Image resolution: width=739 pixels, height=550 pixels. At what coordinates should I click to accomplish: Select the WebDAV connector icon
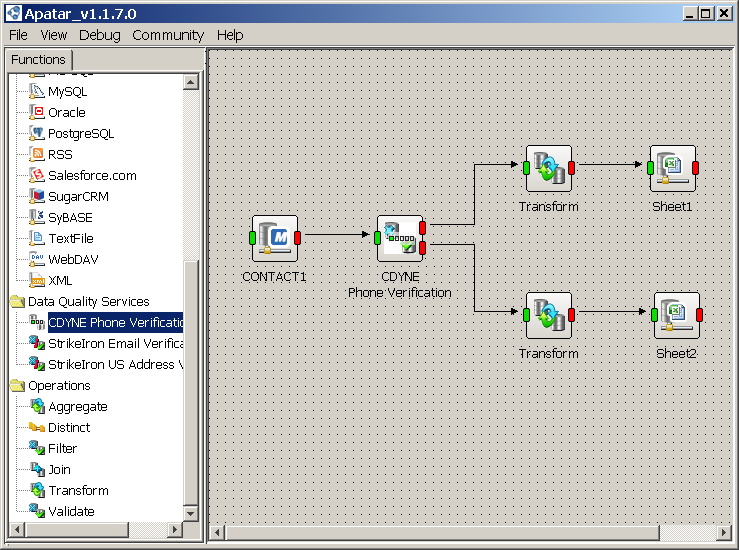tap(37, 259)
